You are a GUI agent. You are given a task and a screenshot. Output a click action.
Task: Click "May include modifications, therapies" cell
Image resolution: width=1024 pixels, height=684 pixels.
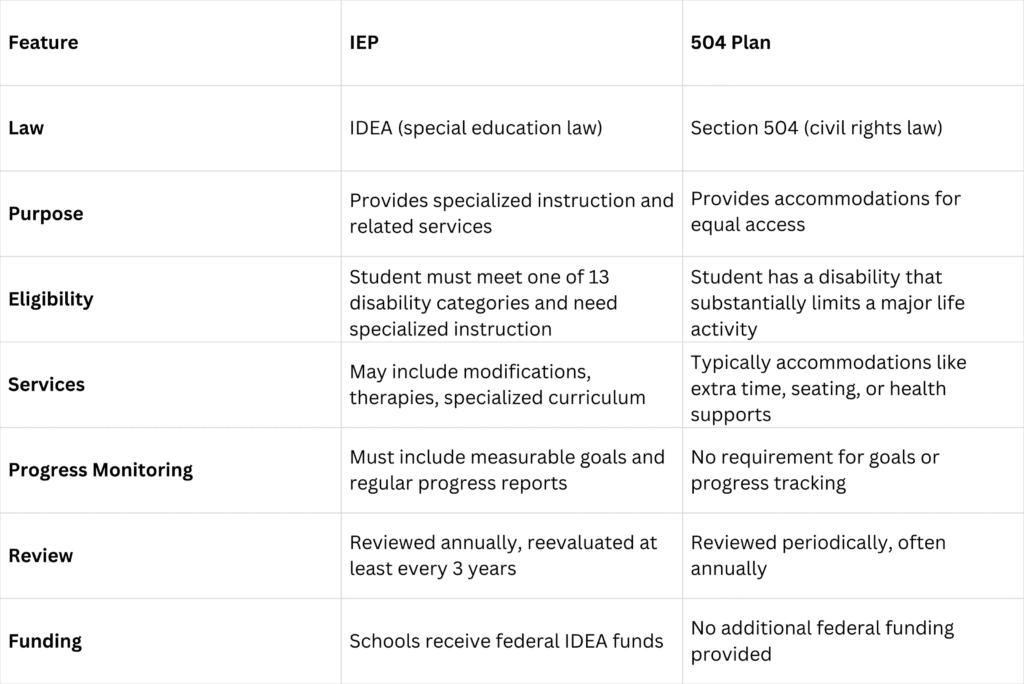coord(497,384)
